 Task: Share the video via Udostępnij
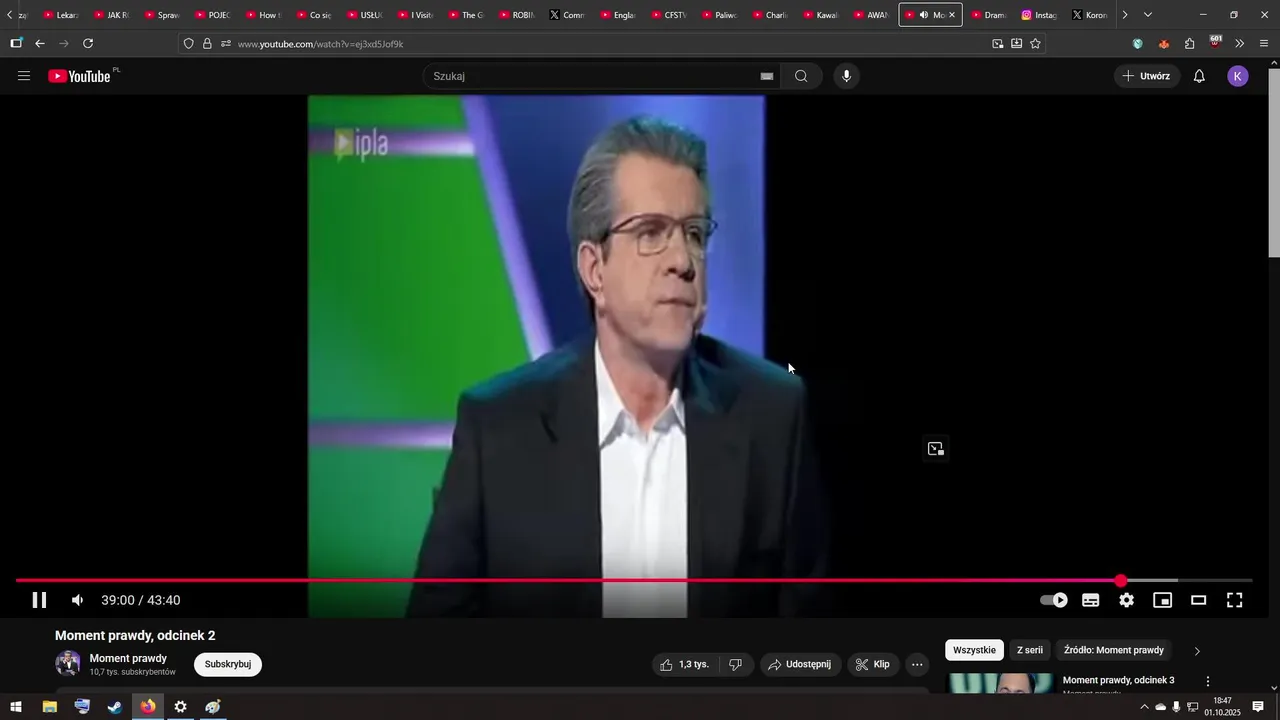click(800, 664)
